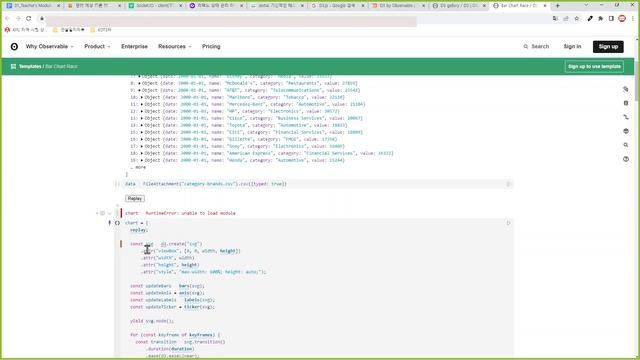Go forward in the browser
Image resolution: width=640 pixels, height=360 pixels.
click(x=18, y=18)
